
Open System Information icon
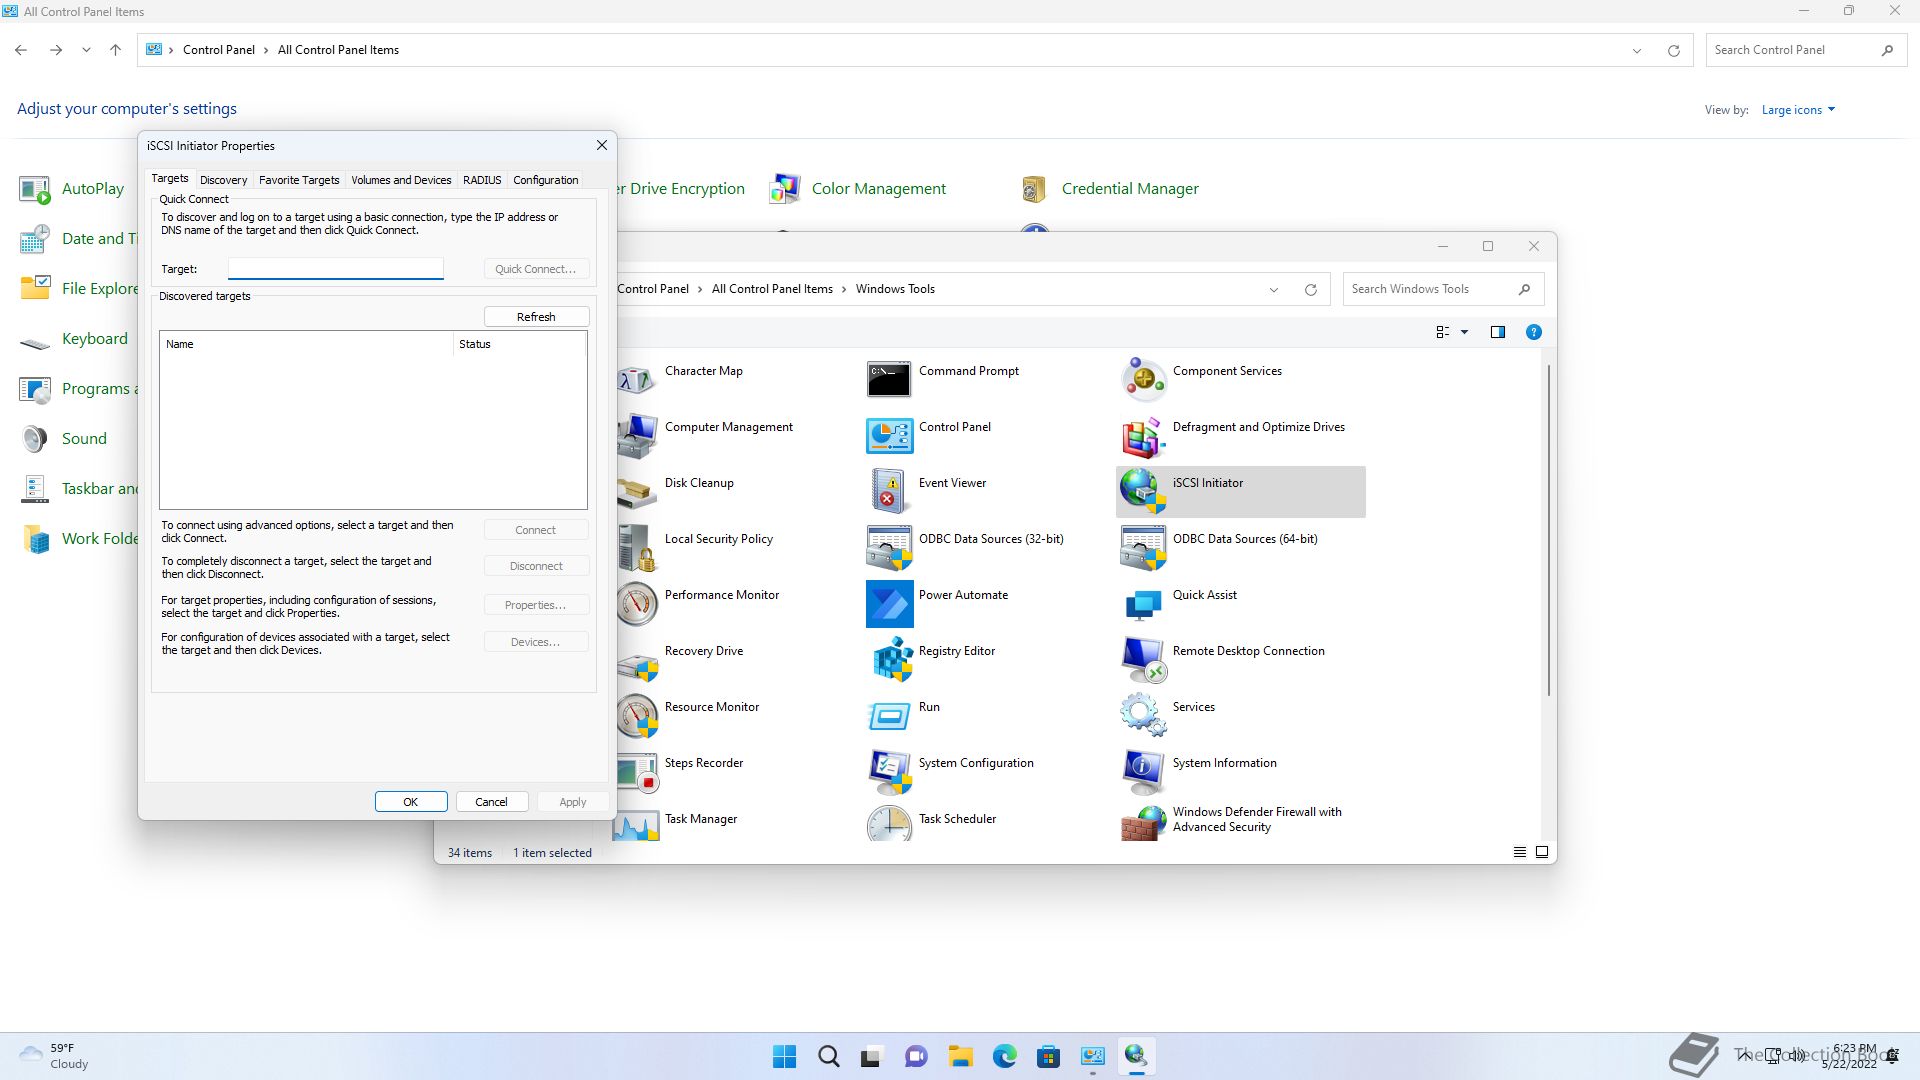pos(1143,772)
